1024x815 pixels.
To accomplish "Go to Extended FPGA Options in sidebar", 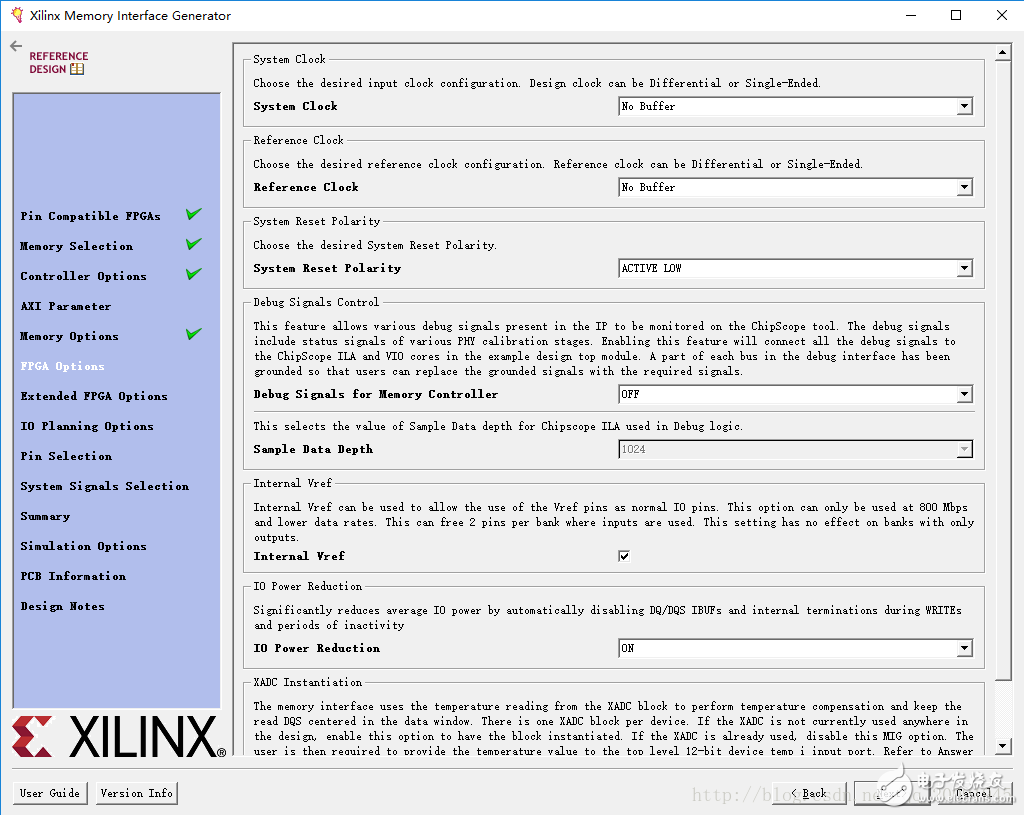I will pyautogui.click(x=94, y=396).
